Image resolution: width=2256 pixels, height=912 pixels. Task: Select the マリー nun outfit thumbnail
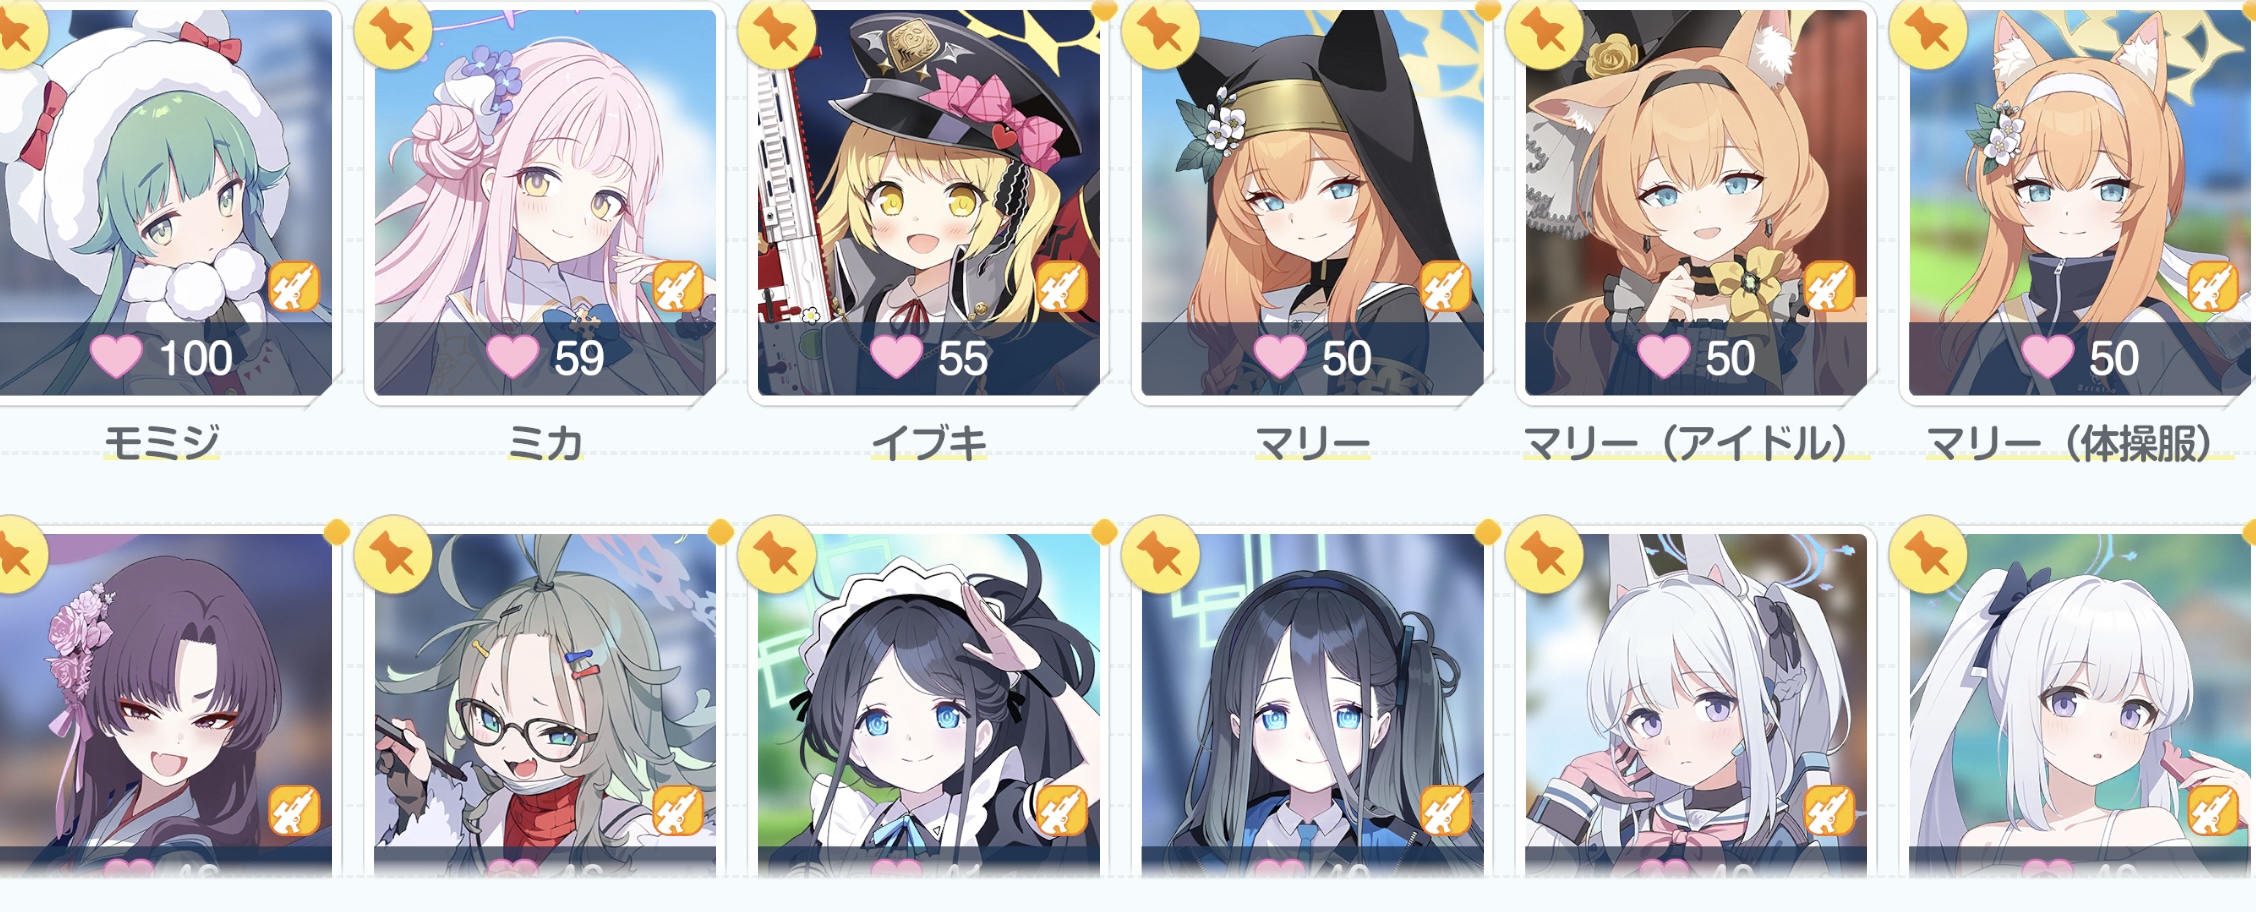coord(1312,202)
